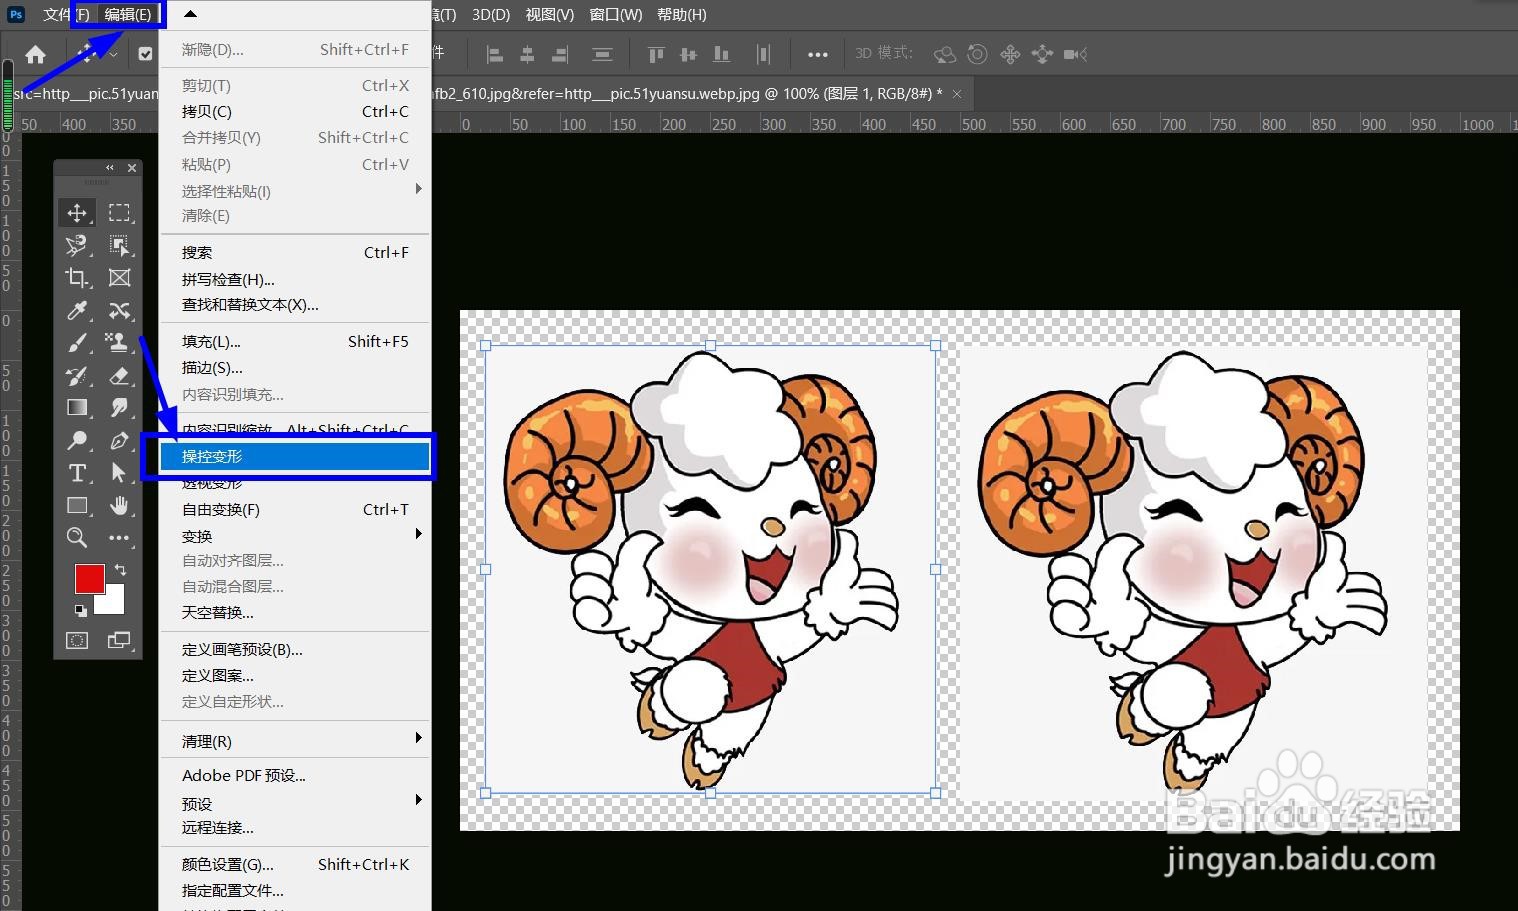Select the Hand tool
Screen dimensions: 1518x911
pyautogui.click(x=120, y=506)
